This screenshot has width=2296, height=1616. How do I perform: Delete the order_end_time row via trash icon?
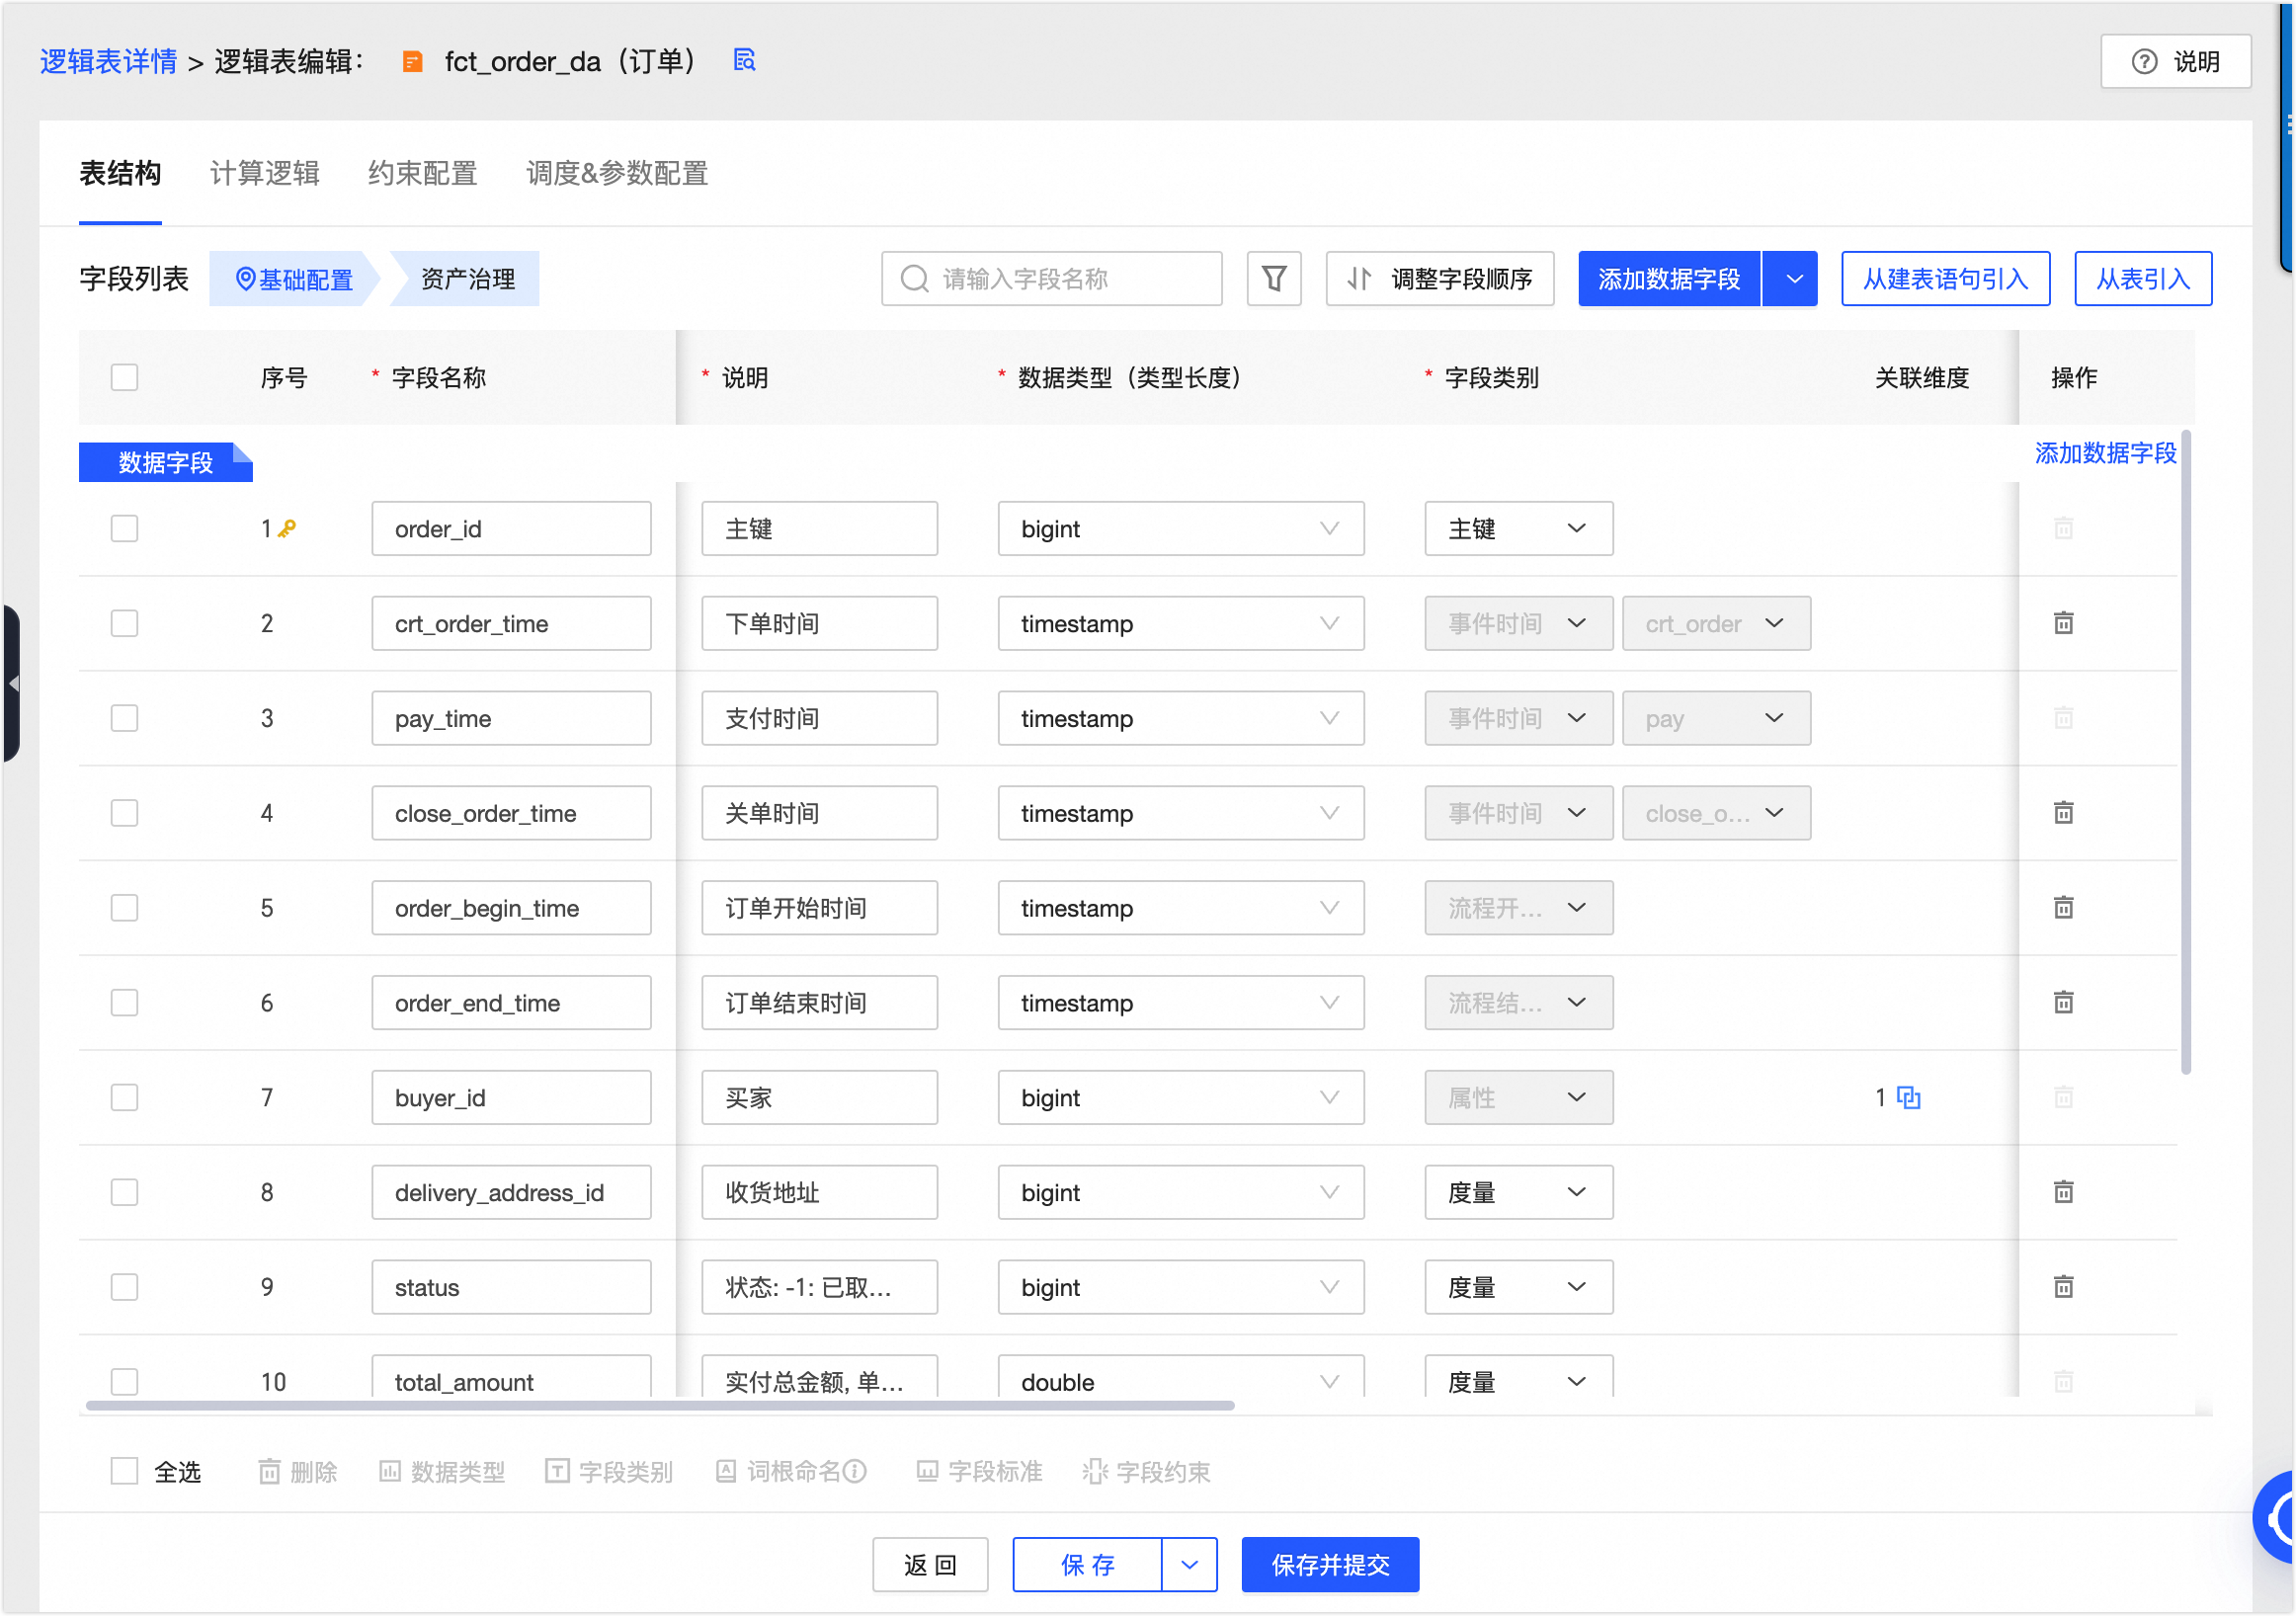tap(2063, 1003)
